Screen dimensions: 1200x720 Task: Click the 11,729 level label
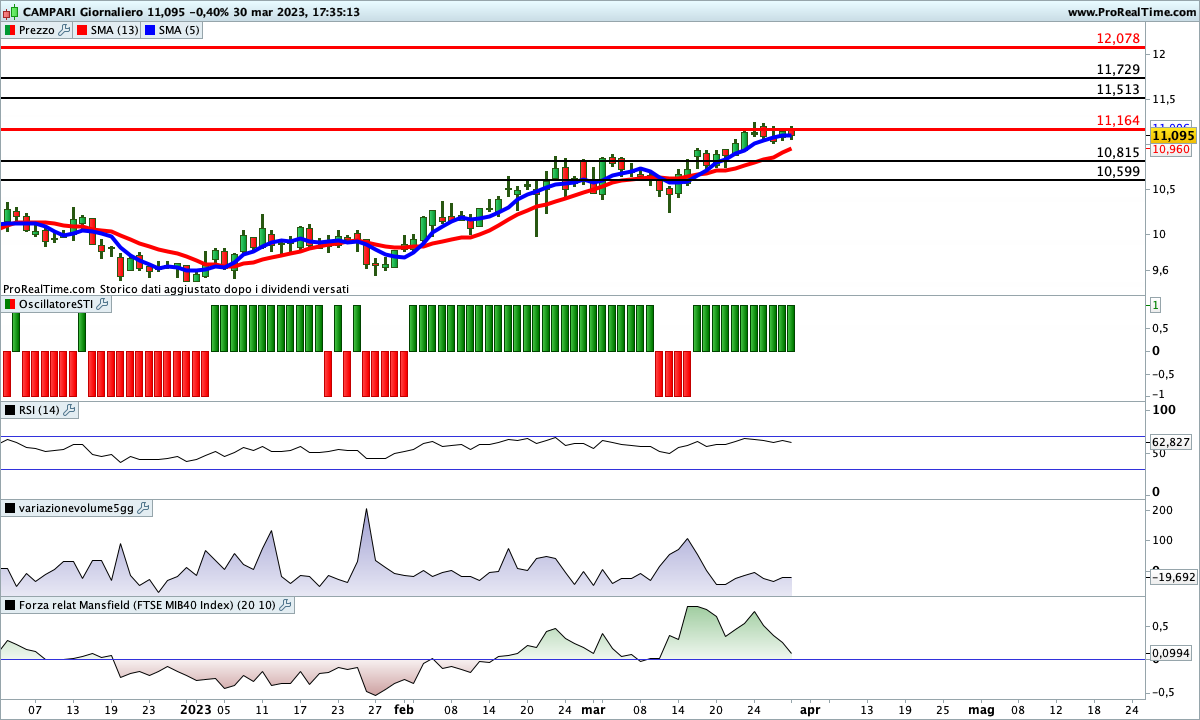(x=1118, y=69)
